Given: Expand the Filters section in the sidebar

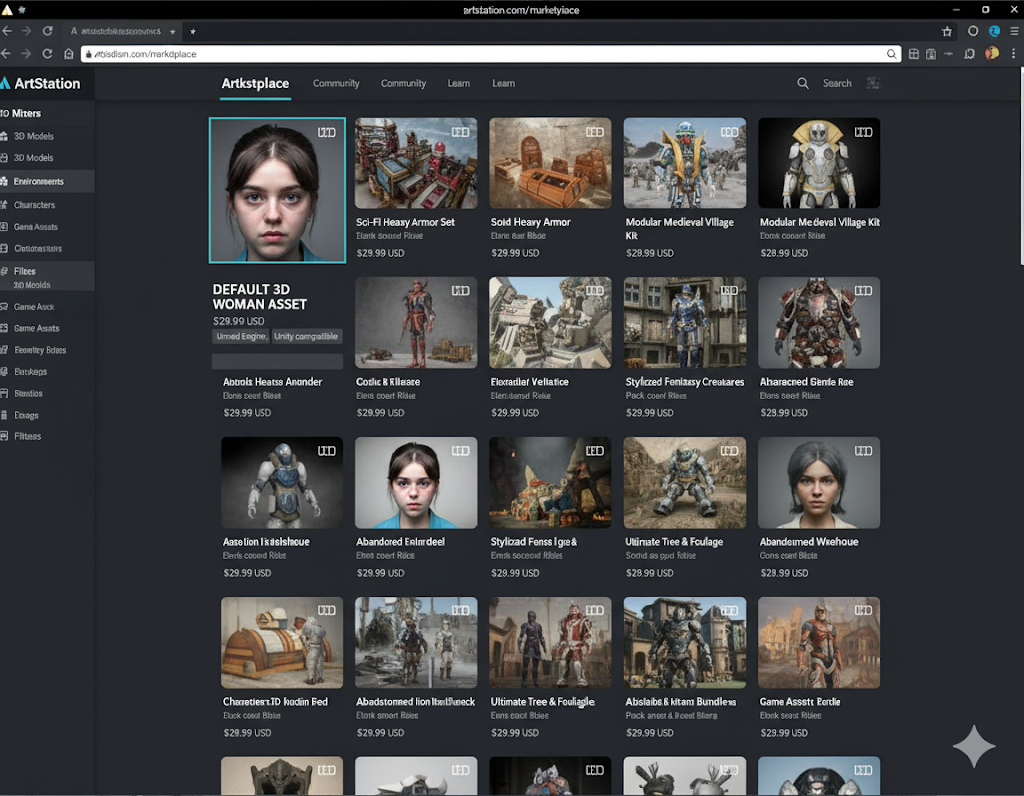Looking at the screenshot, I should pos(25,271).
